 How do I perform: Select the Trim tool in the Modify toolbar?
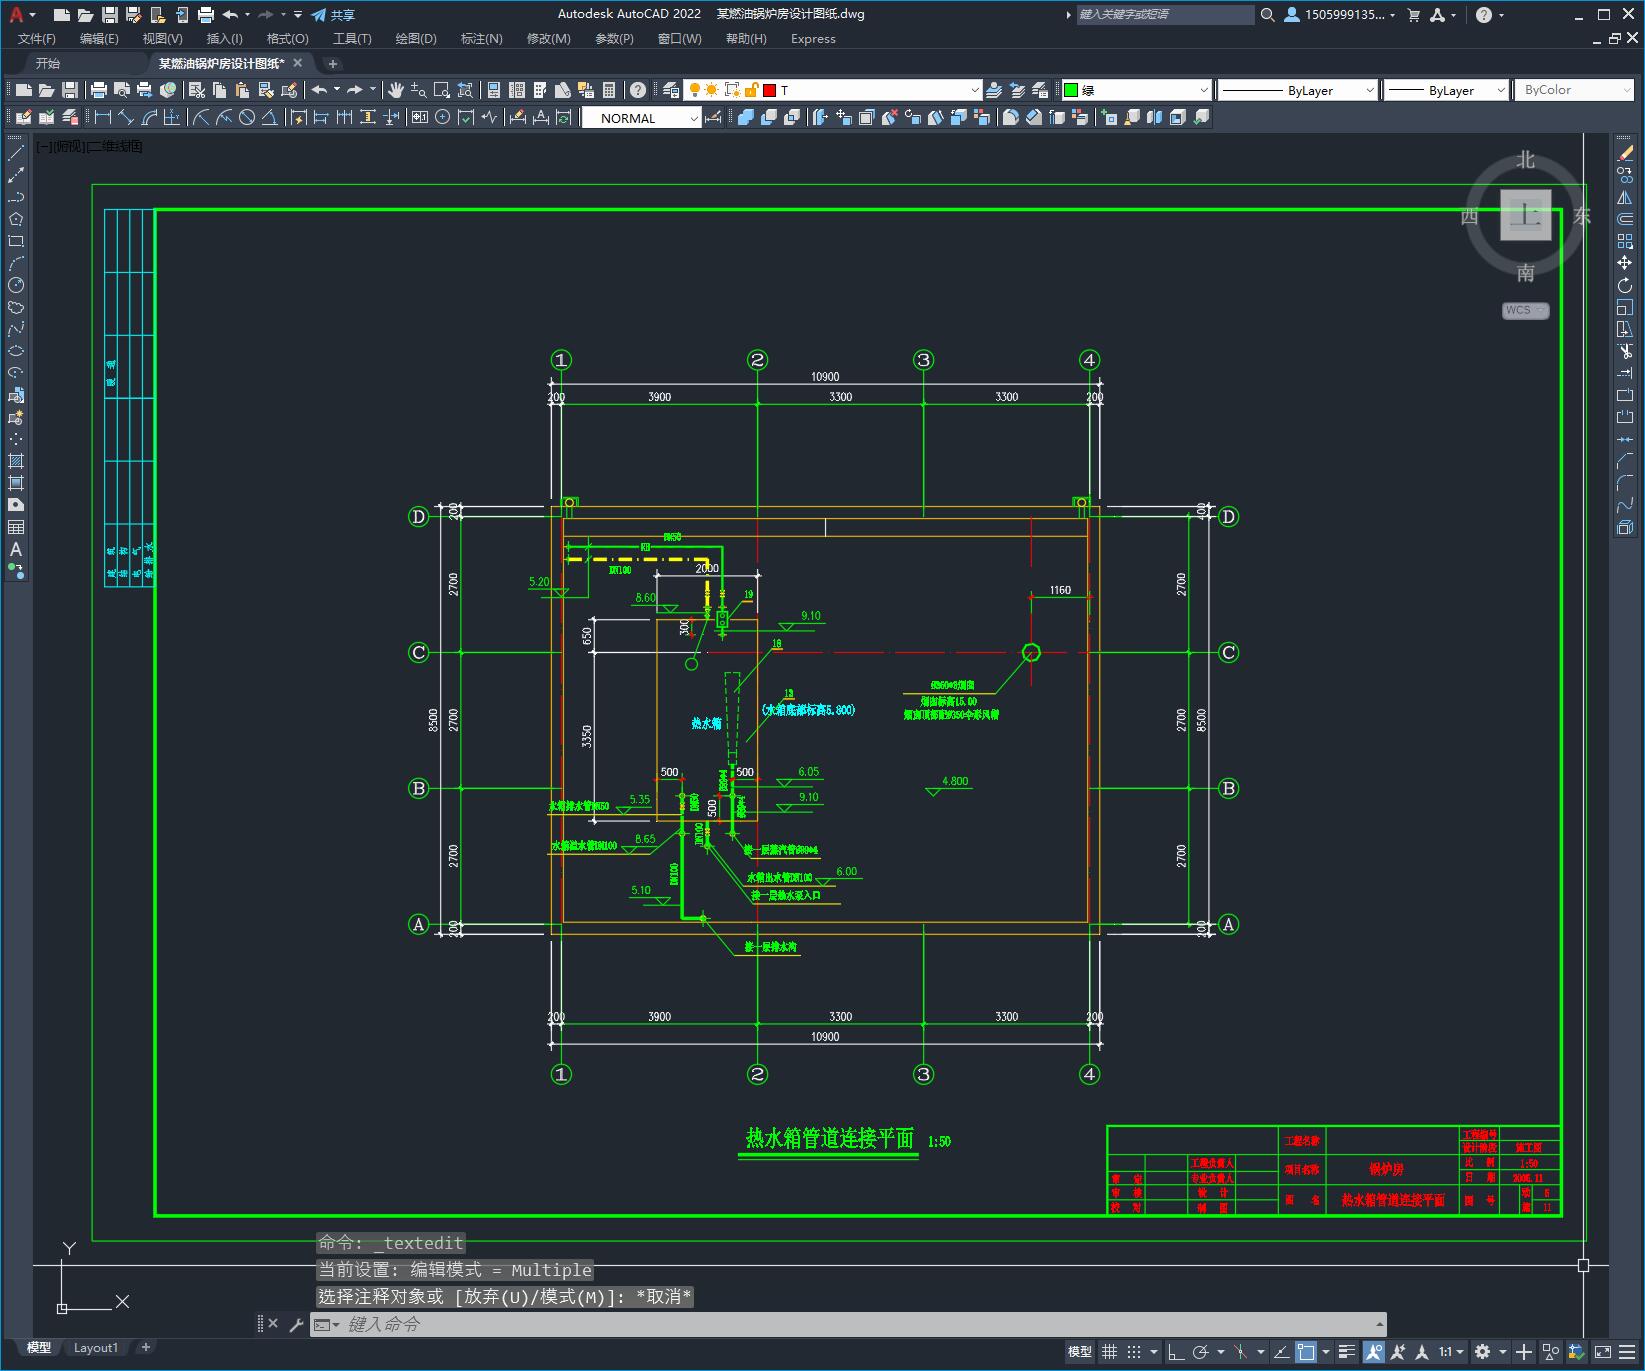(x=1625, y=351)
